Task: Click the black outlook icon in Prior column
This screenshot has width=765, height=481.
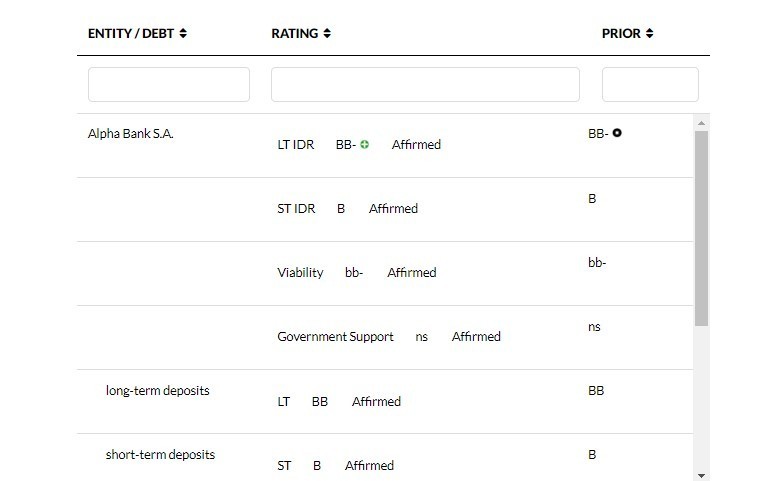Action: [x=617, y=133]
